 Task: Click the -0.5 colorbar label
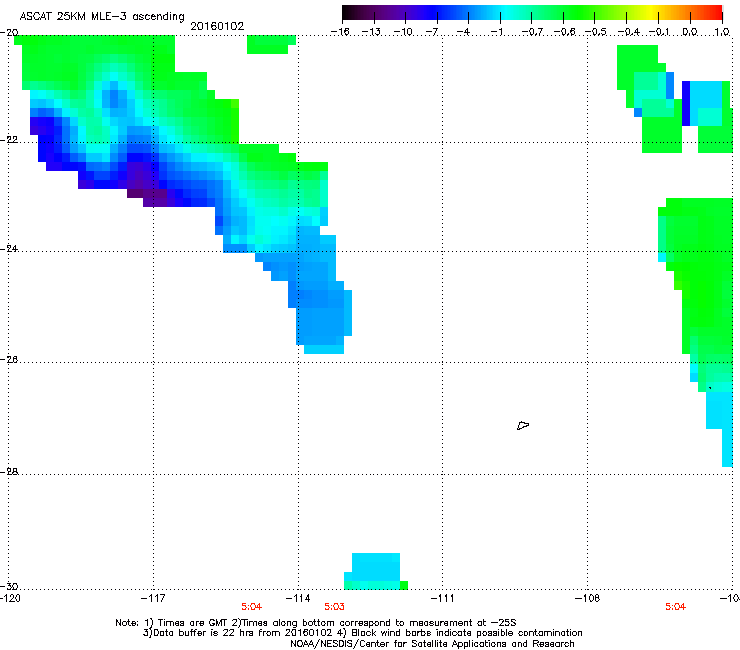596,32
